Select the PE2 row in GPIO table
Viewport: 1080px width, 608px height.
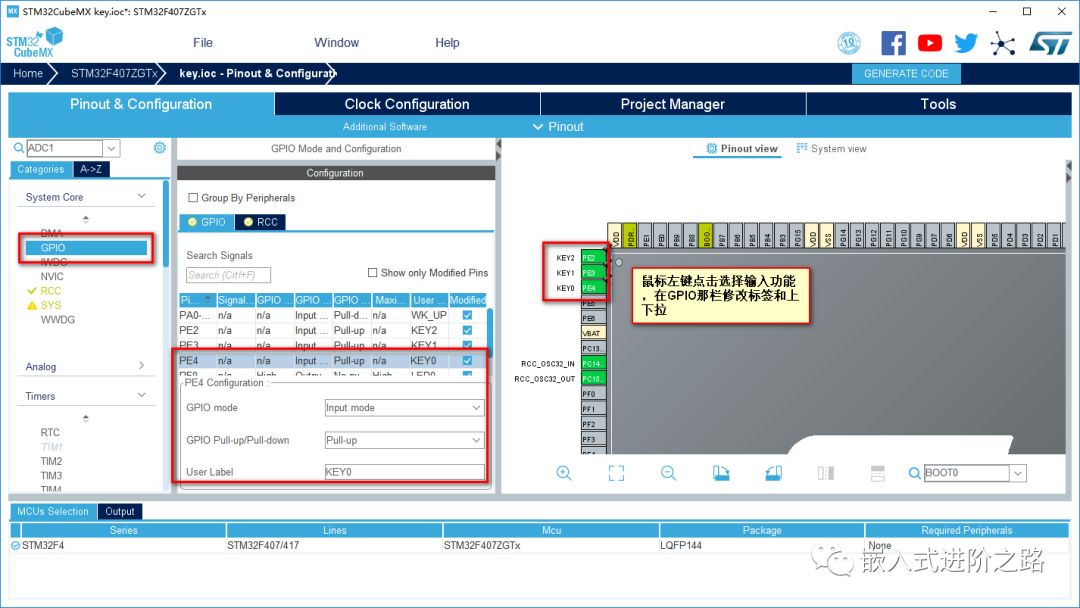tap(332, 331)
